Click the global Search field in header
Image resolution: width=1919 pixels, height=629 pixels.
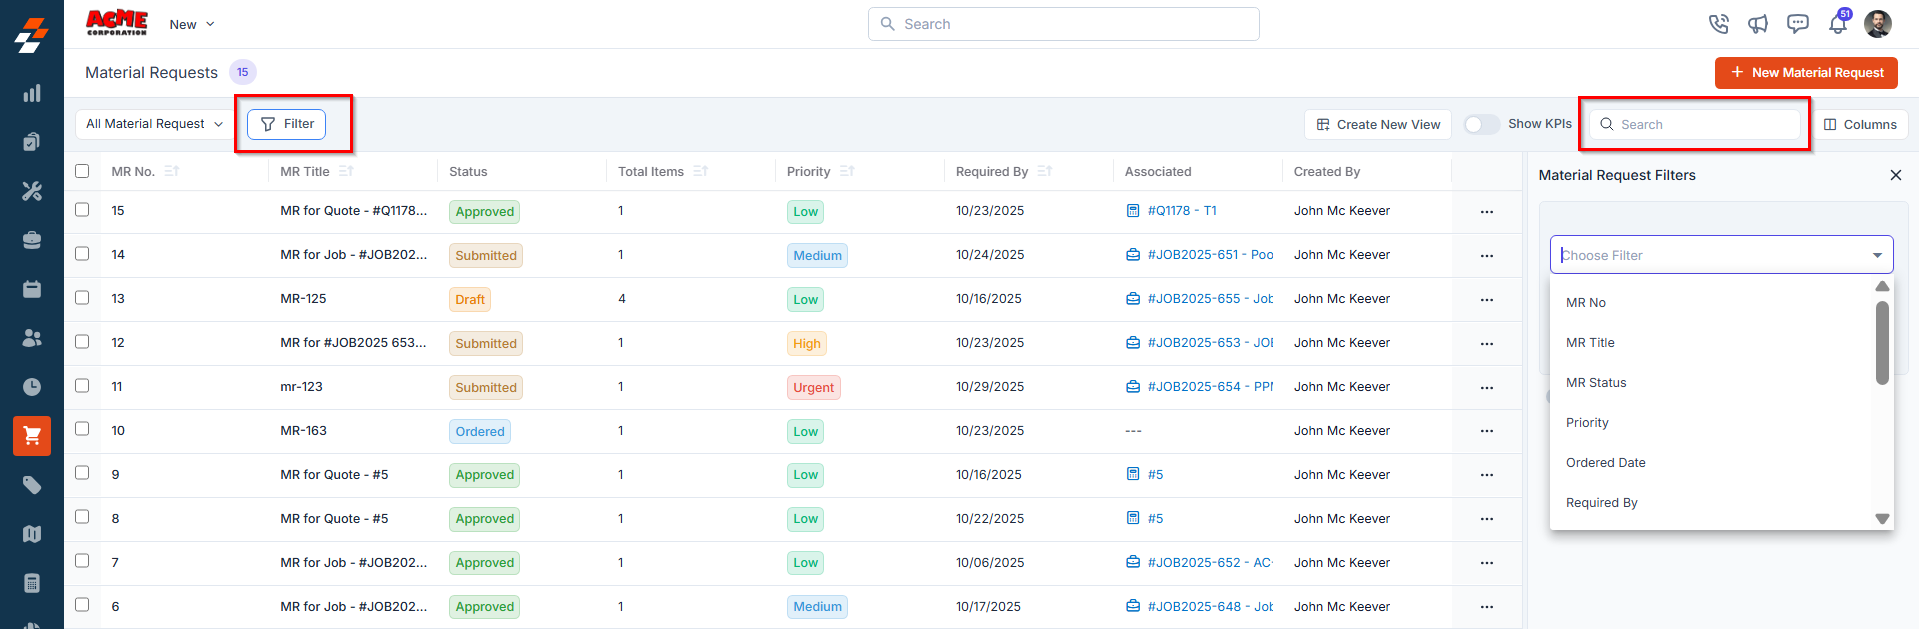coord(1063,24)
